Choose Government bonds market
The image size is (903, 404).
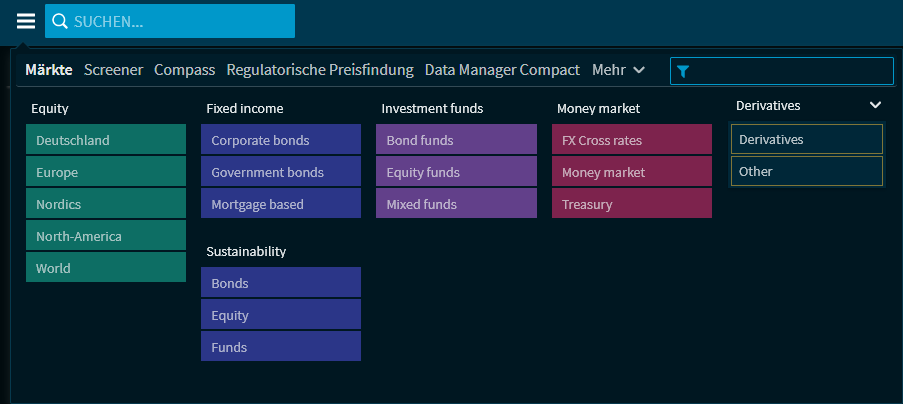(x=281, y=172)
